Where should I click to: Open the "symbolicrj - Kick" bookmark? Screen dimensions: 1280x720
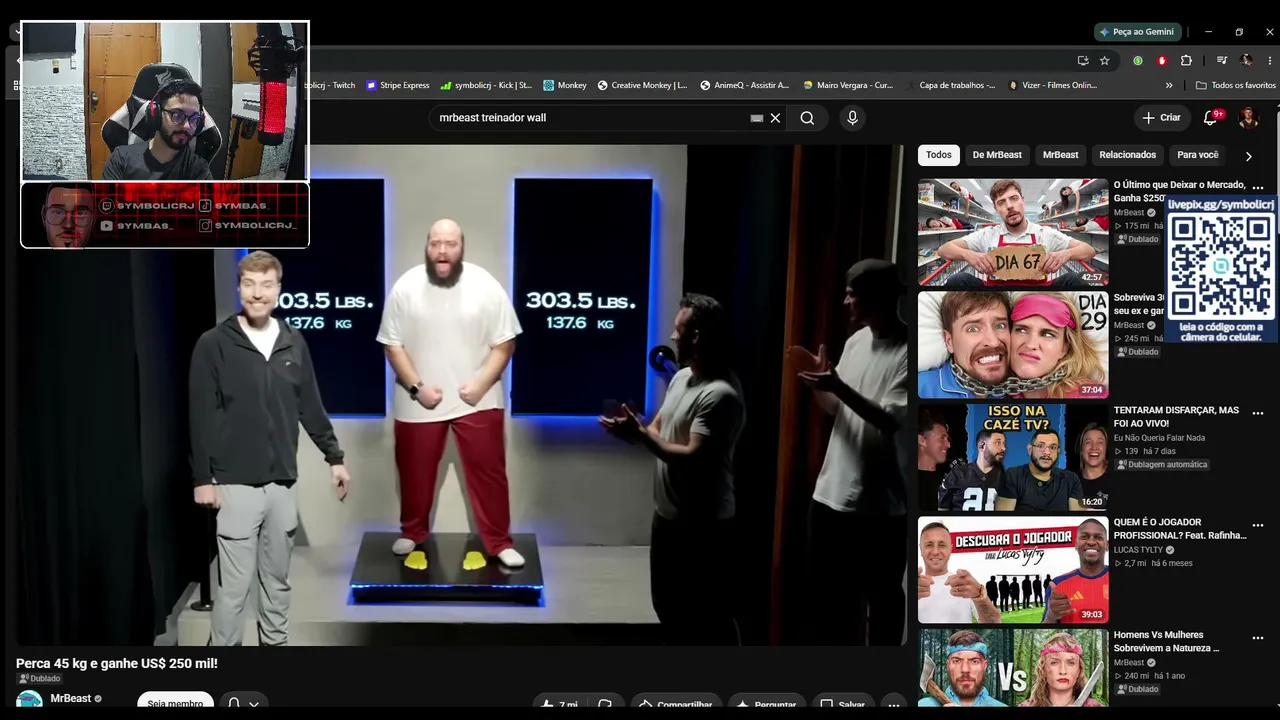point(486,86)
